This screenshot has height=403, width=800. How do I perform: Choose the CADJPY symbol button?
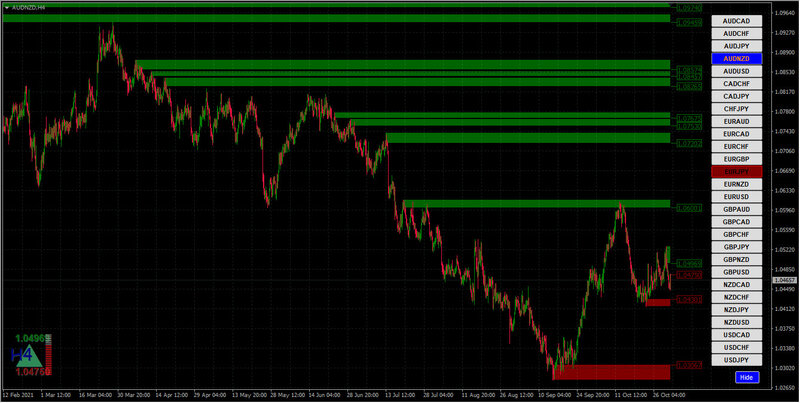[x=736, y=96]
